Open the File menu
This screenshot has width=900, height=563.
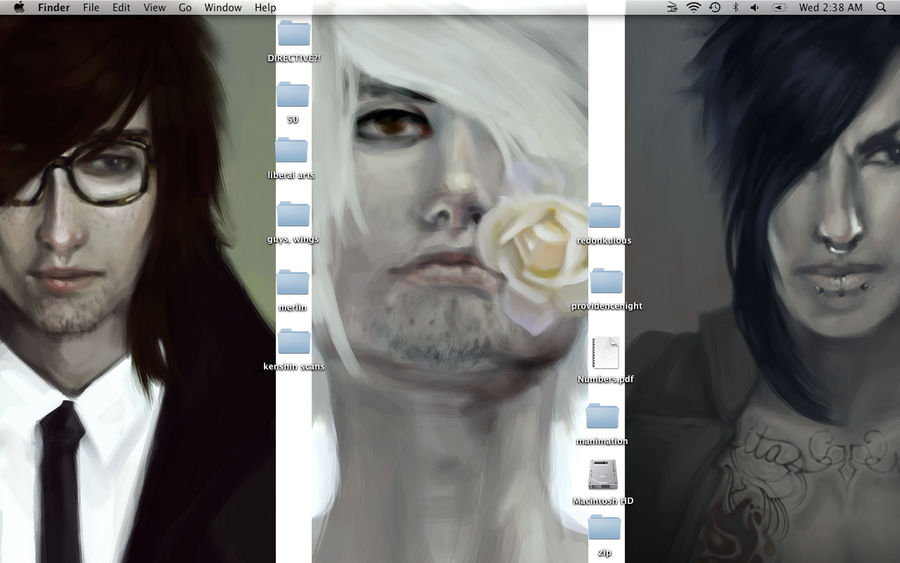[91, 7]
